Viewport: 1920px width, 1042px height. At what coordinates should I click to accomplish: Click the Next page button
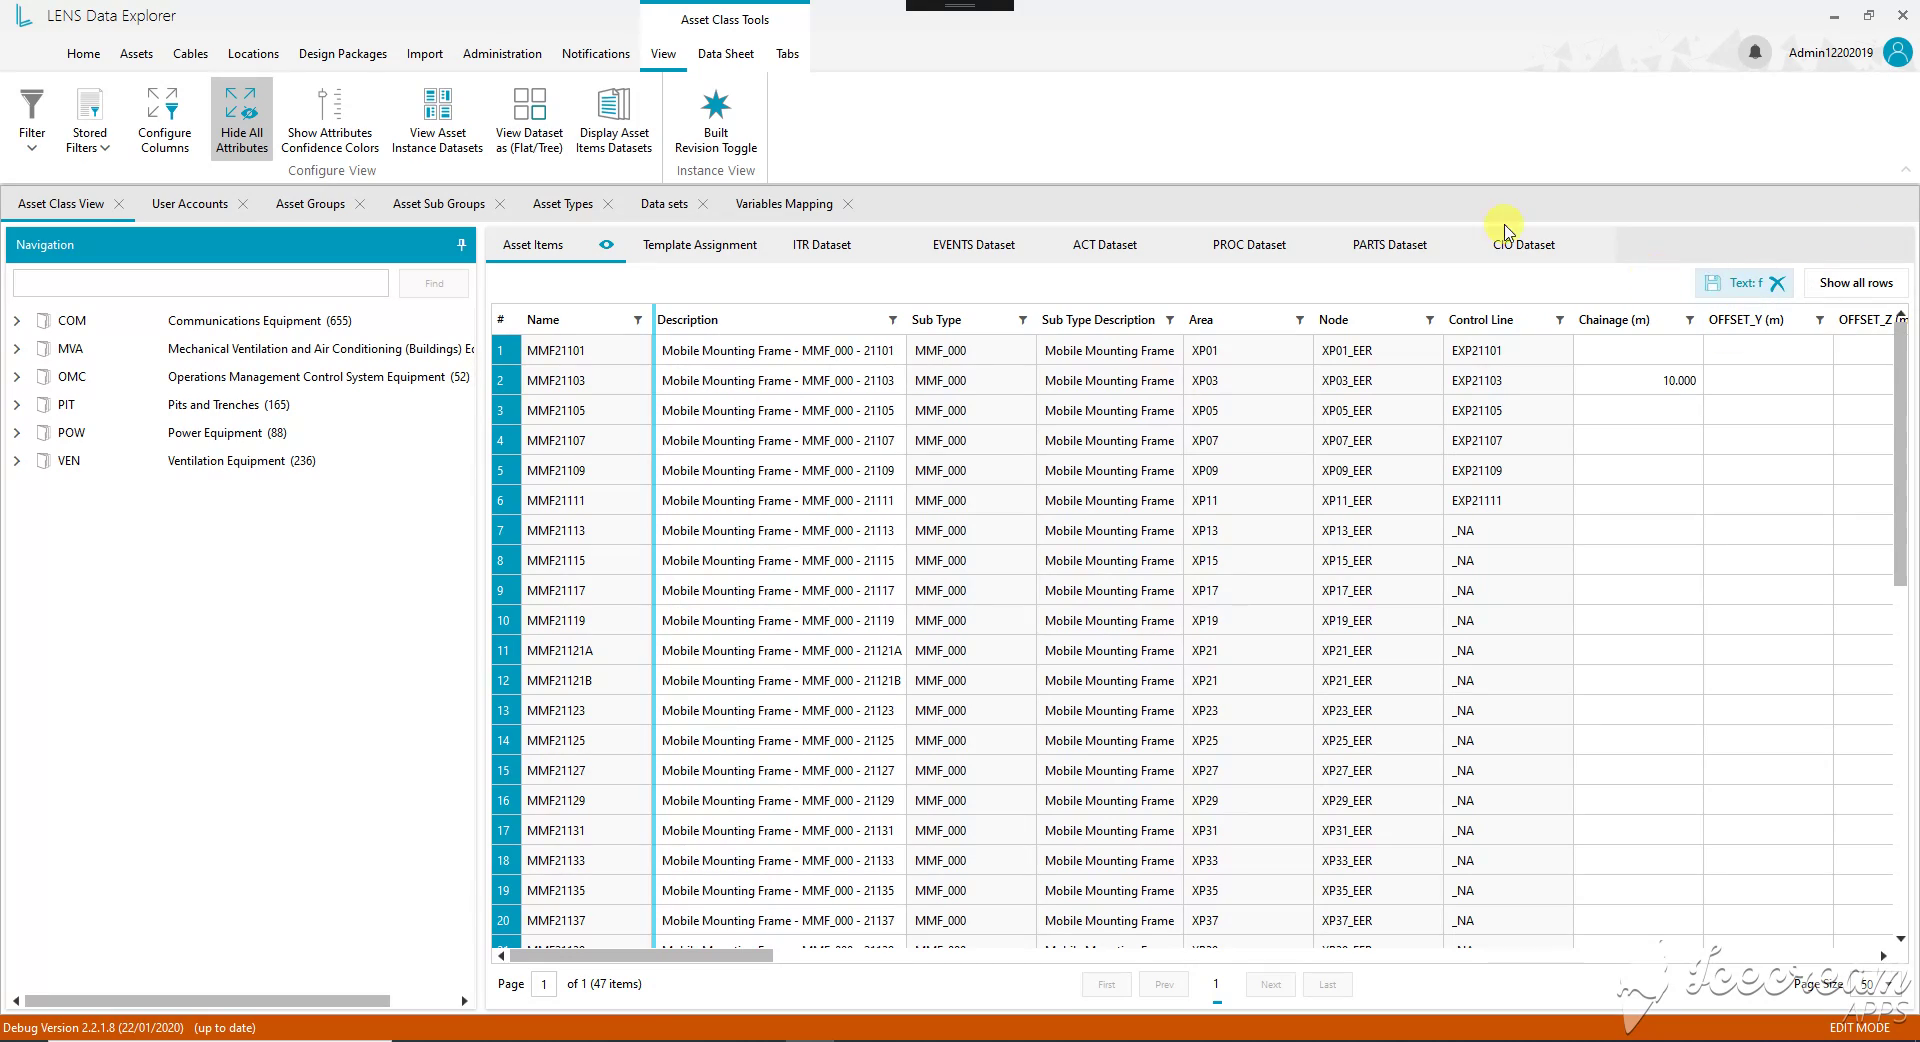click(x=1271, y=985)
